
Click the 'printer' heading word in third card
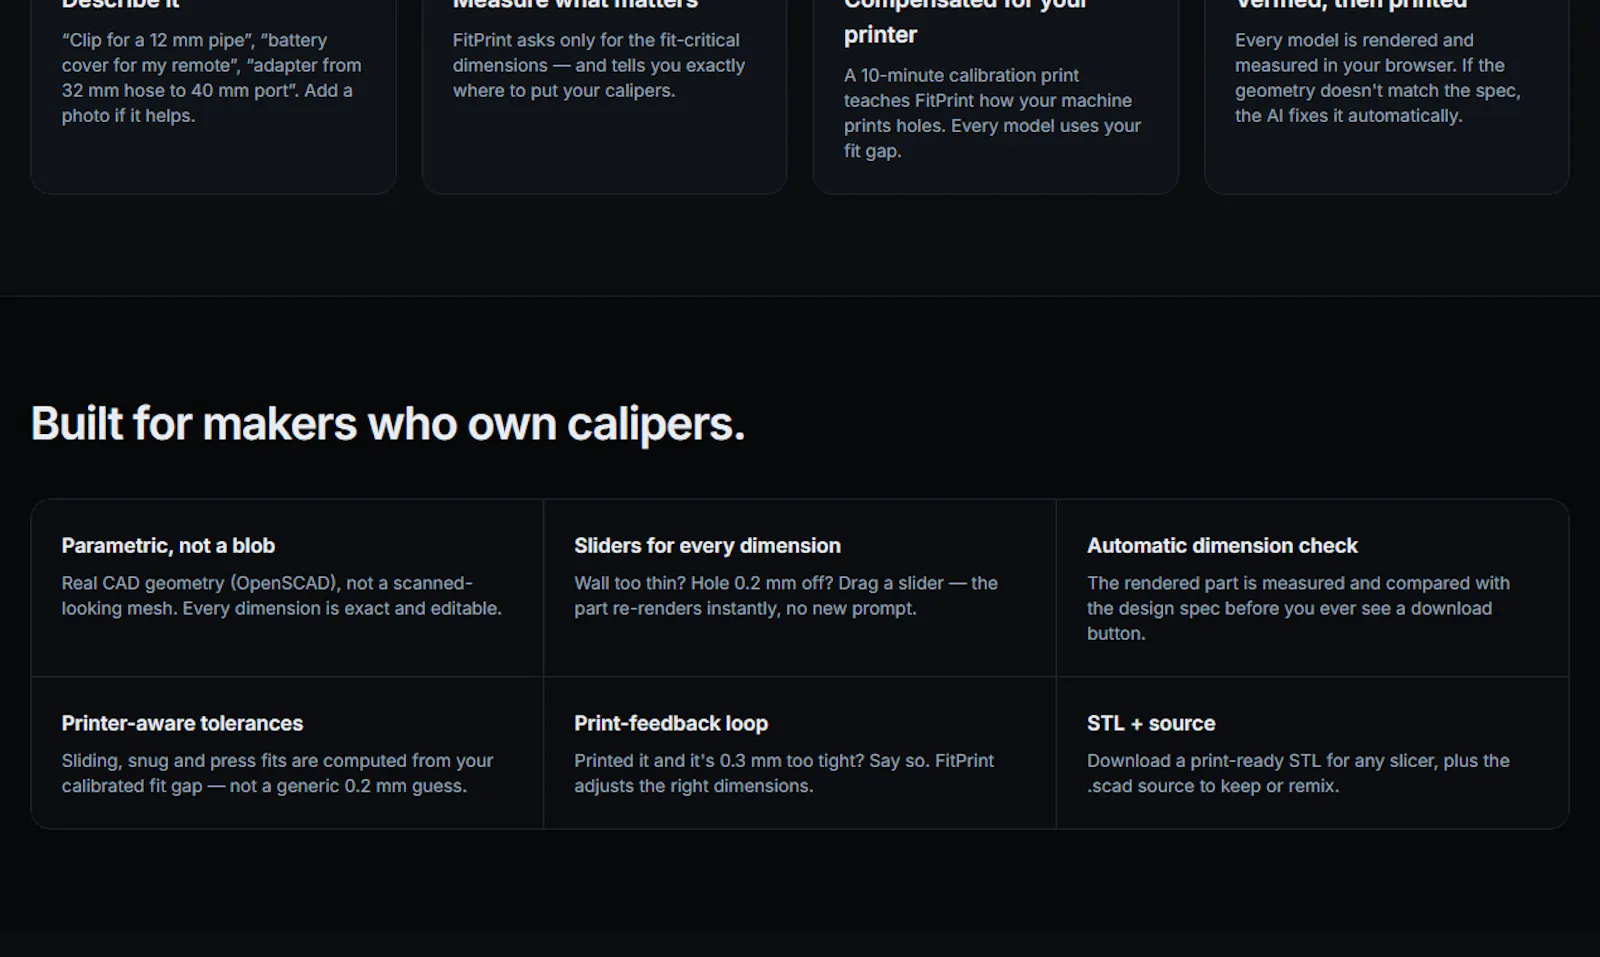tap(880, 35)
